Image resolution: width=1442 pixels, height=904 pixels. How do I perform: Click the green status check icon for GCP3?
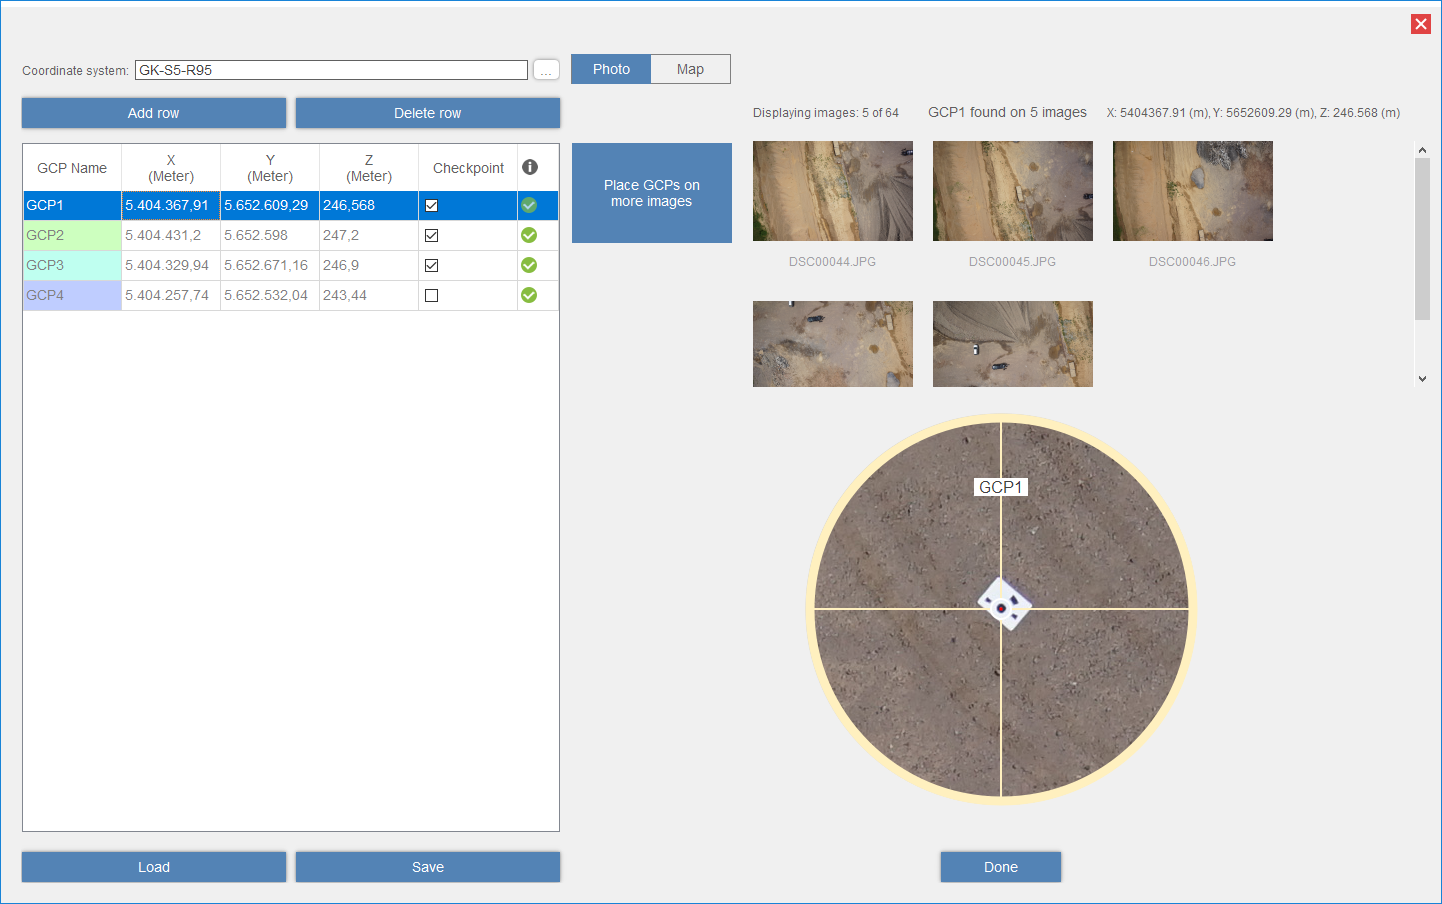click(529, 265)
